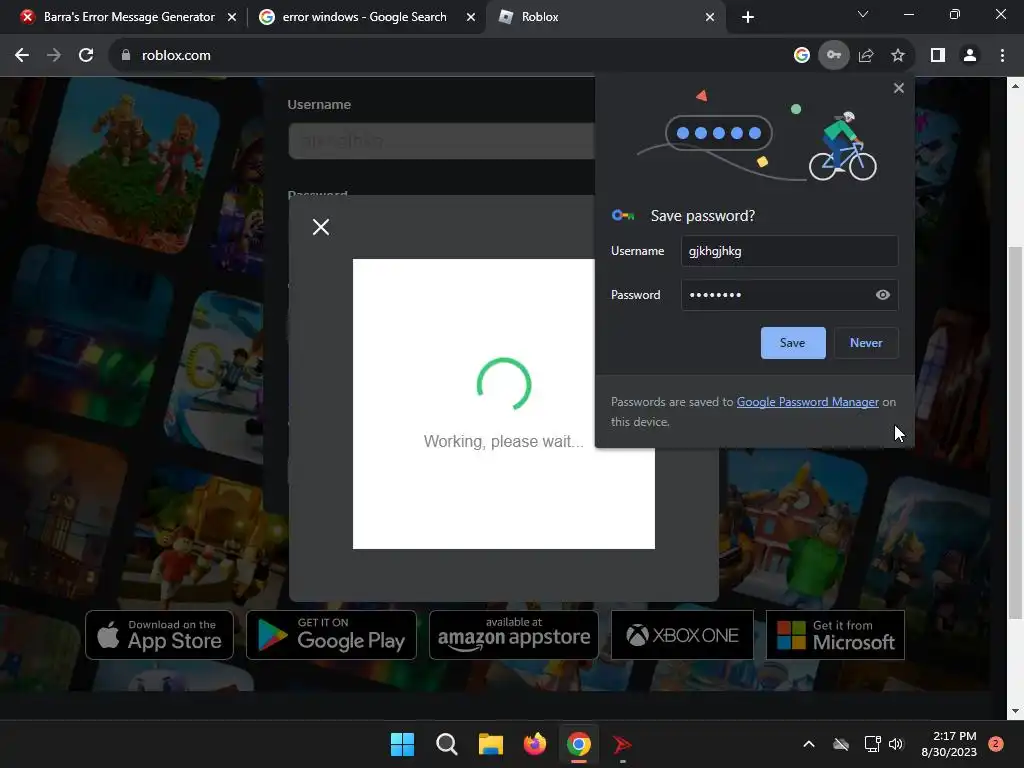Open Download on the App Store badge
Viewport: 1024px width, 768px height.
[x=159, y=635]
